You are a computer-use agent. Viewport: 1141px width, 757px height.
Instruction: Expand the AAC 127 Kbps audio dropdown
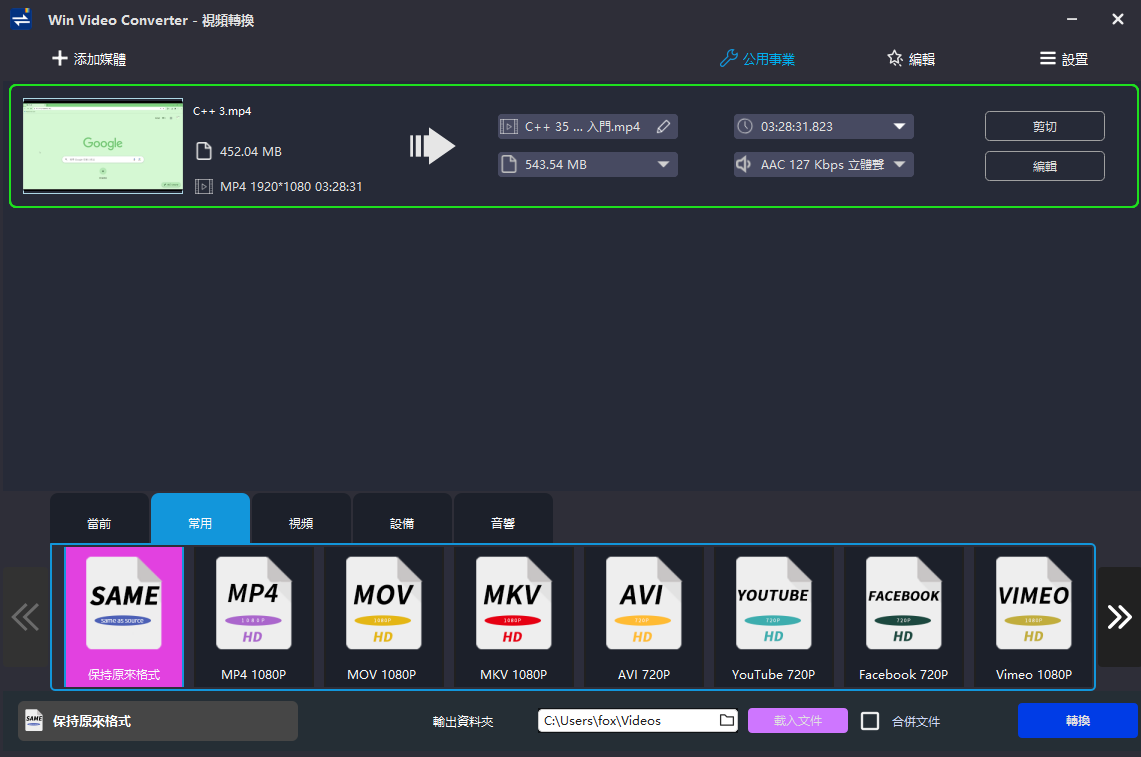pyautogui.click(x=898, y=164)
